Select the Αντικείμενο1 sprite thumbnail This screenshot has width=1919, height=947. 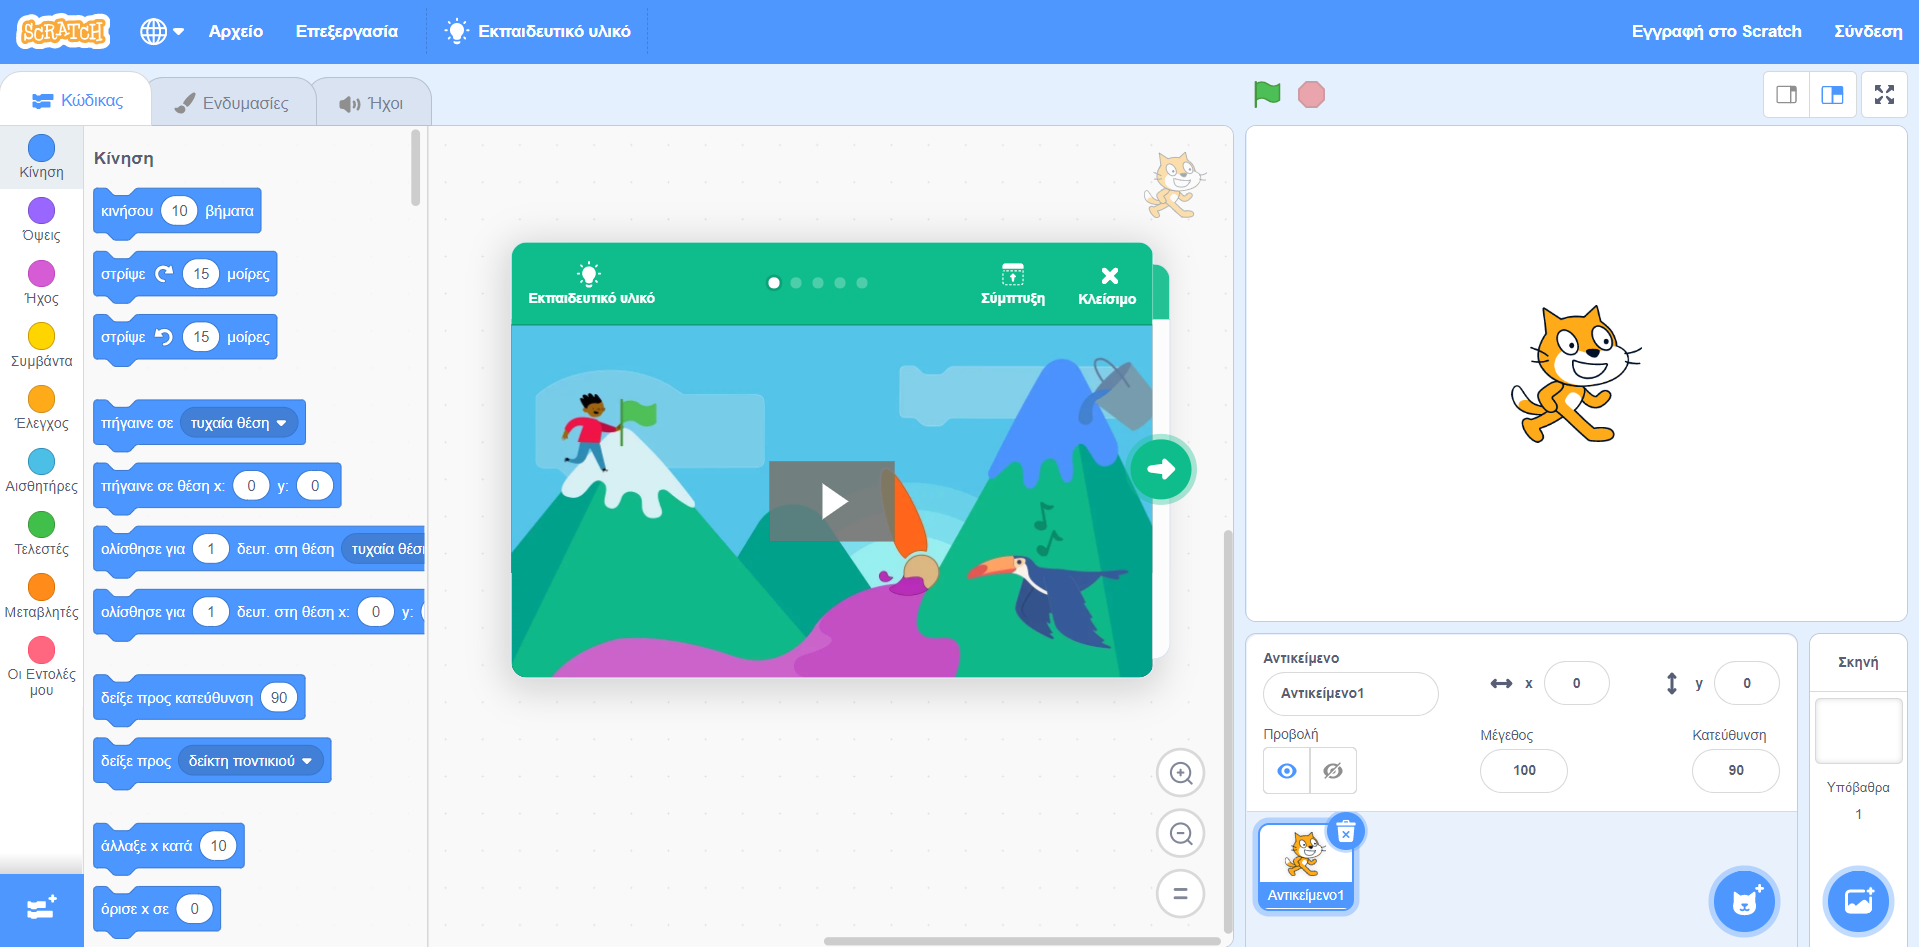click(x=1305, y=866)
